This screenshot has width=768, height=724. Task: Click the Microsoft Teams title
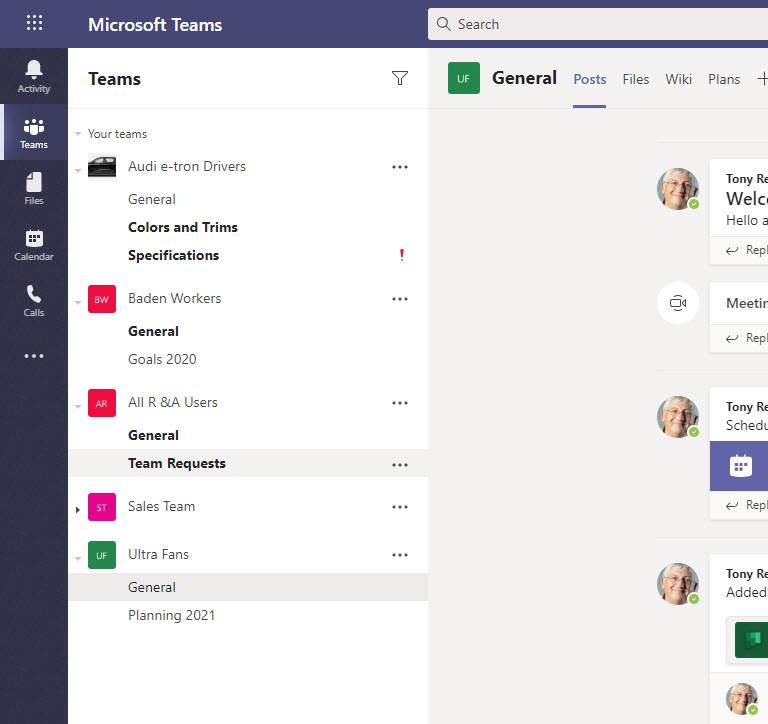[x=155, y=24]
